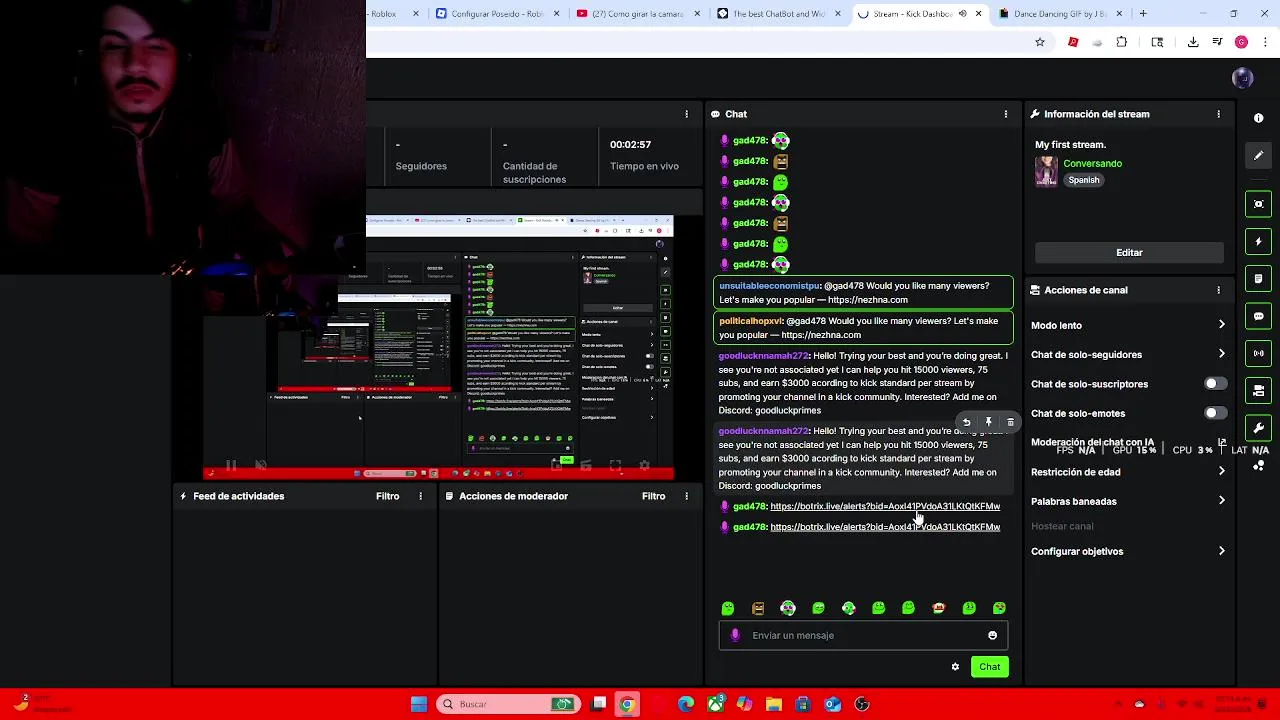Open Acciones de canal three-dot menu
This screenshot has width=1280, height=720.
[1218, 290]
